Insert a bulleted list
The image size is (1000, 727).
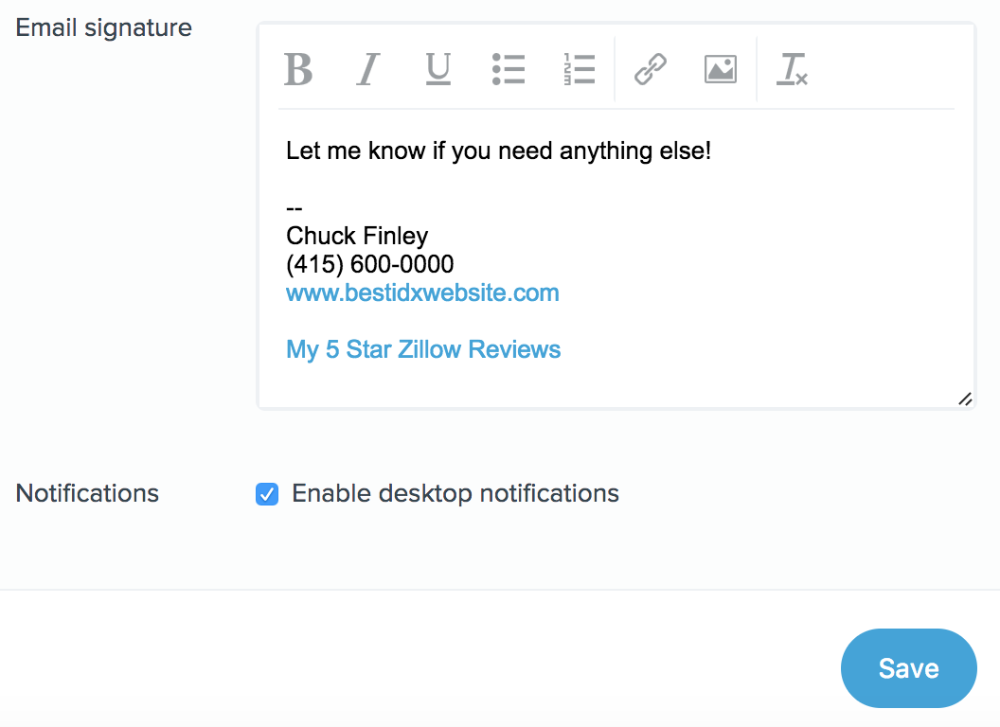508,69
